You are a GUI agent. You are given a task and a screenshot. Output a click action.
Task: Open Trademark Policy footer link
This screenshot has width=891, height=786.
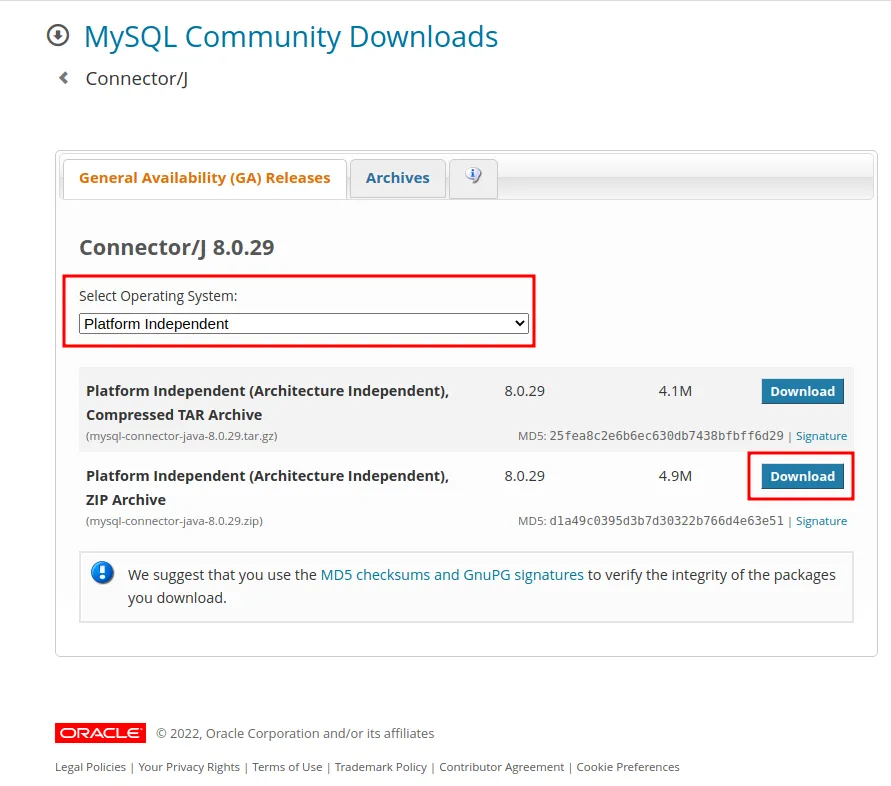point(380,767)
